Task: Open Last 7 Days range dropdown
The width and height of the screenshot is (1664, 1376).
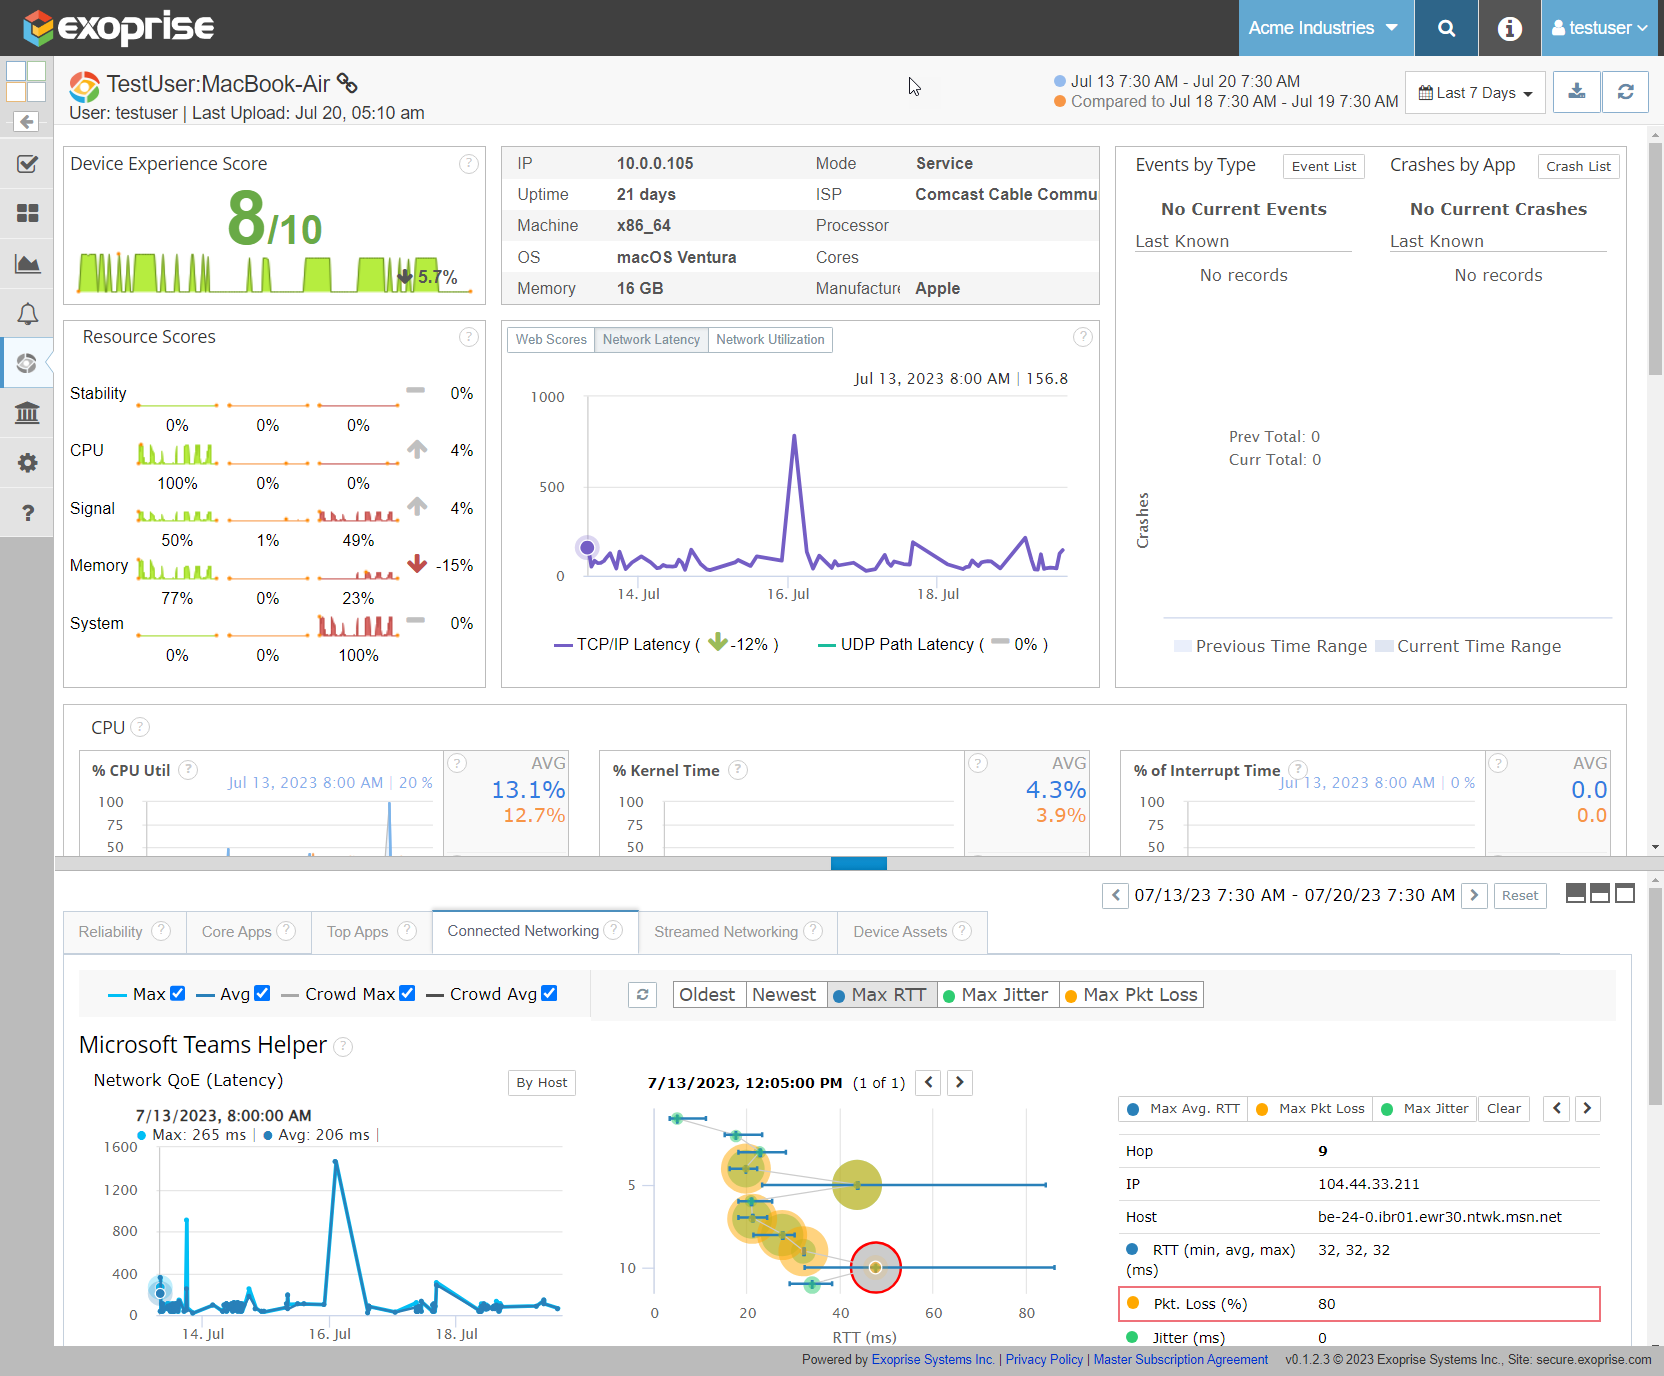Action: click(1475, 93)
